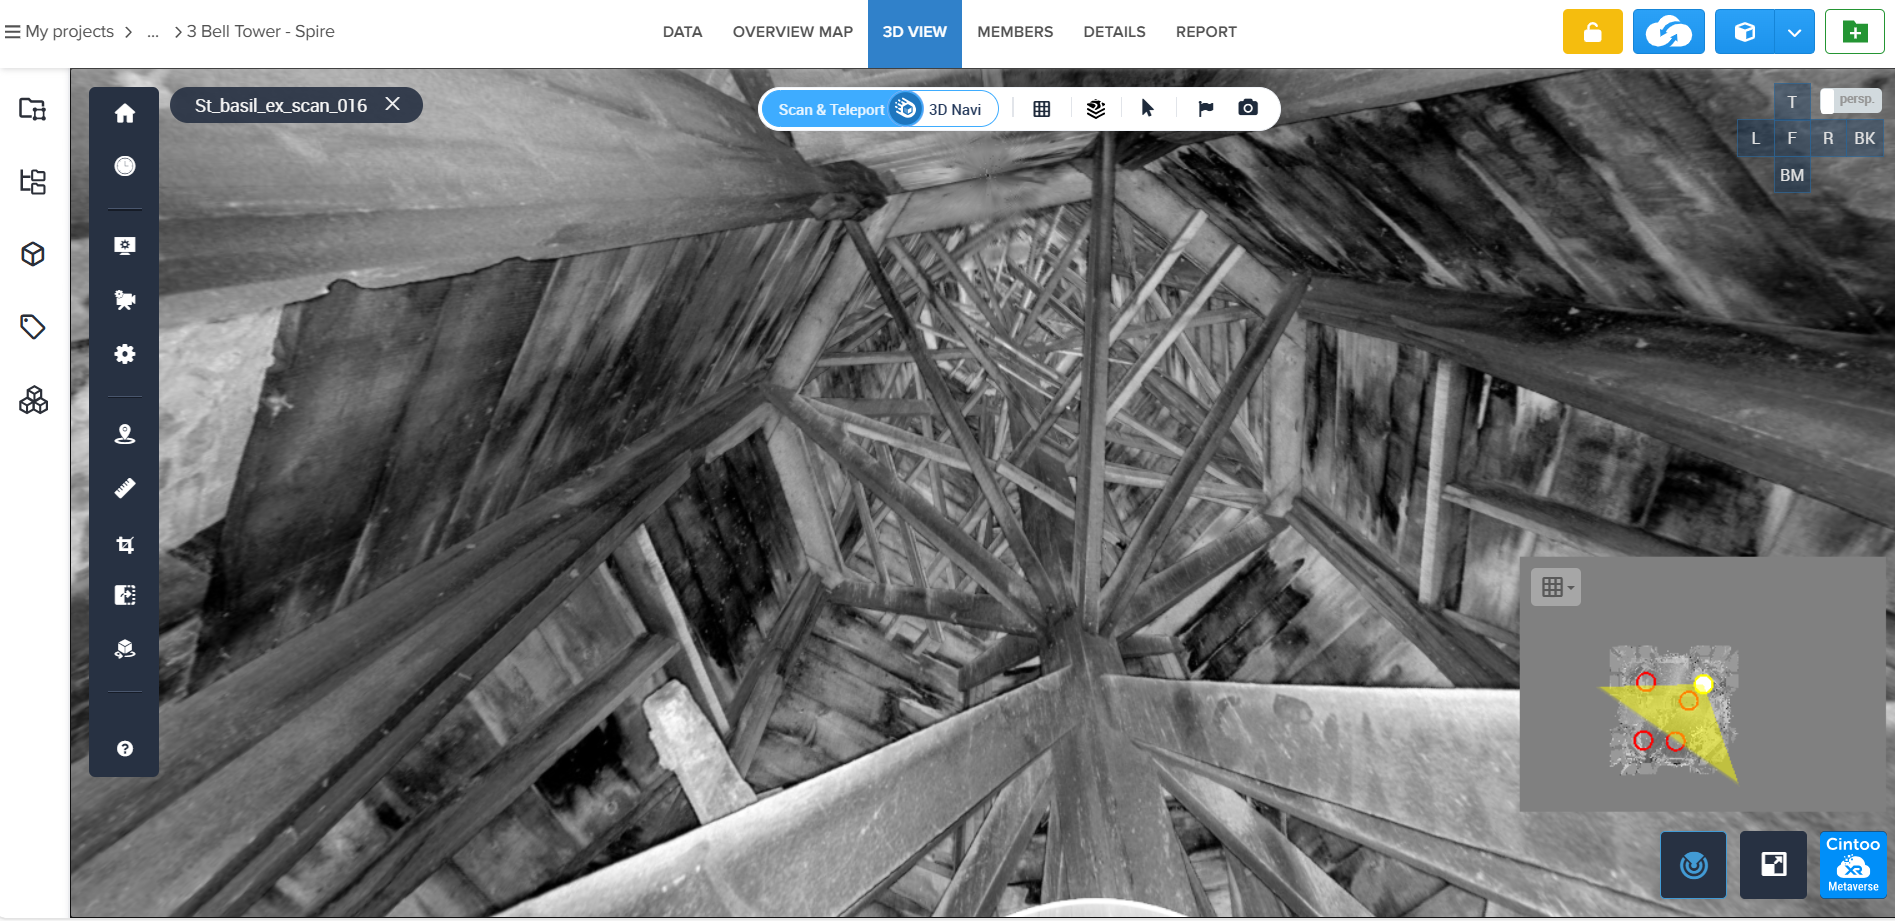The image size is (1895, 921).
Task: Open the DETAILS tab
Action: pyautogui.click(x=1114, y=32)
